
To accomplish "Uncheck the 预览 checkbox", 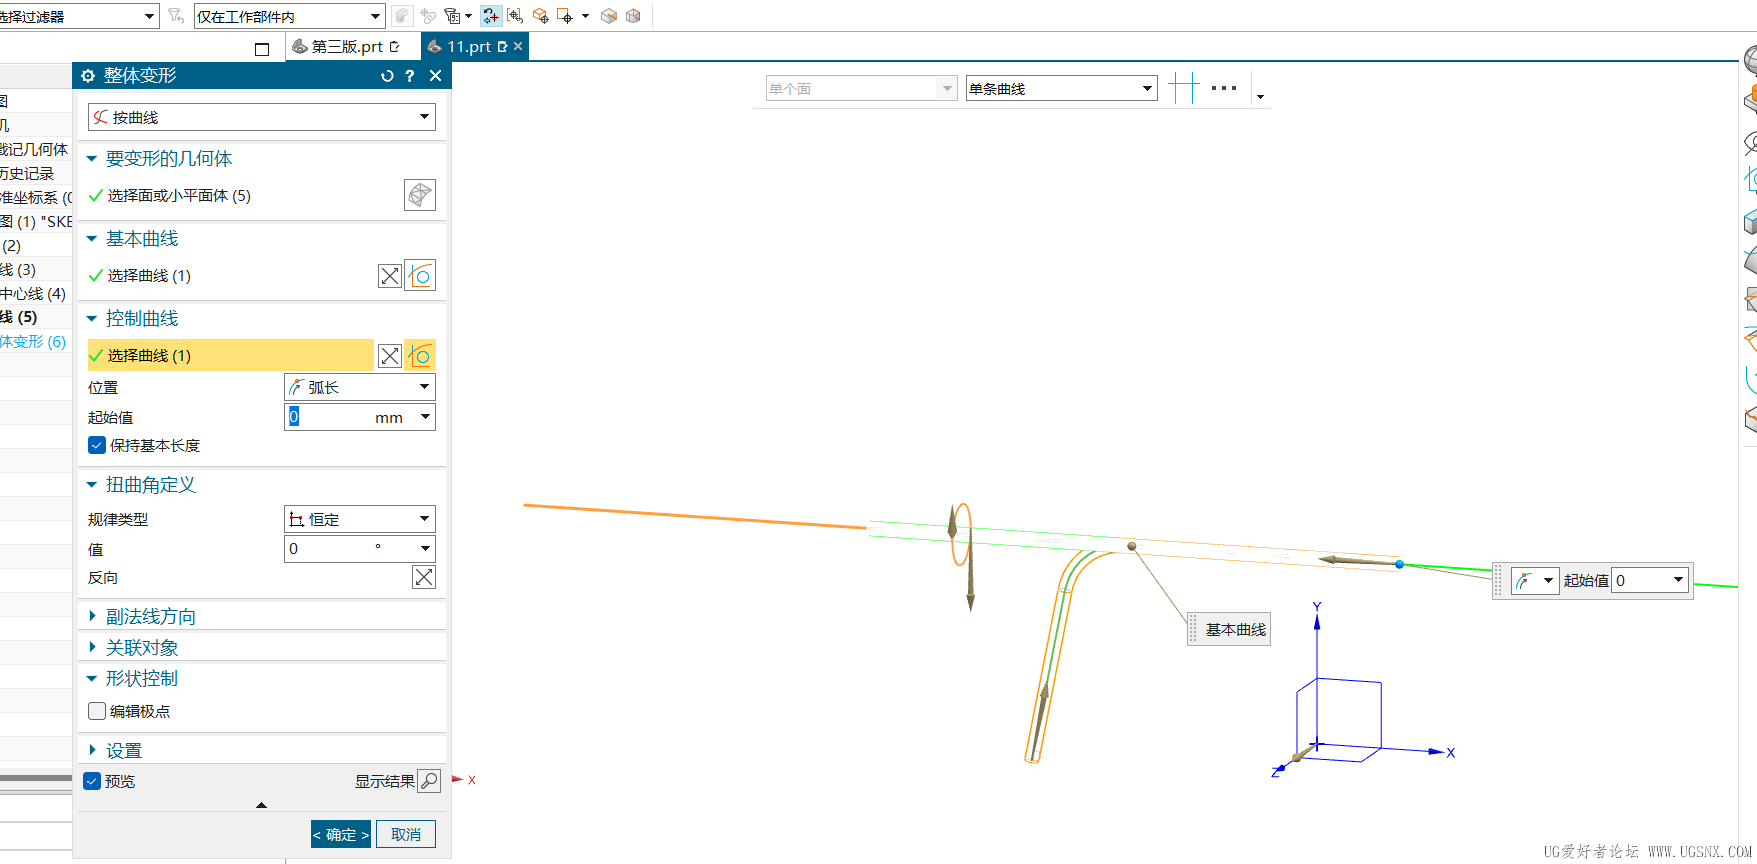I will tap(92, 781).
